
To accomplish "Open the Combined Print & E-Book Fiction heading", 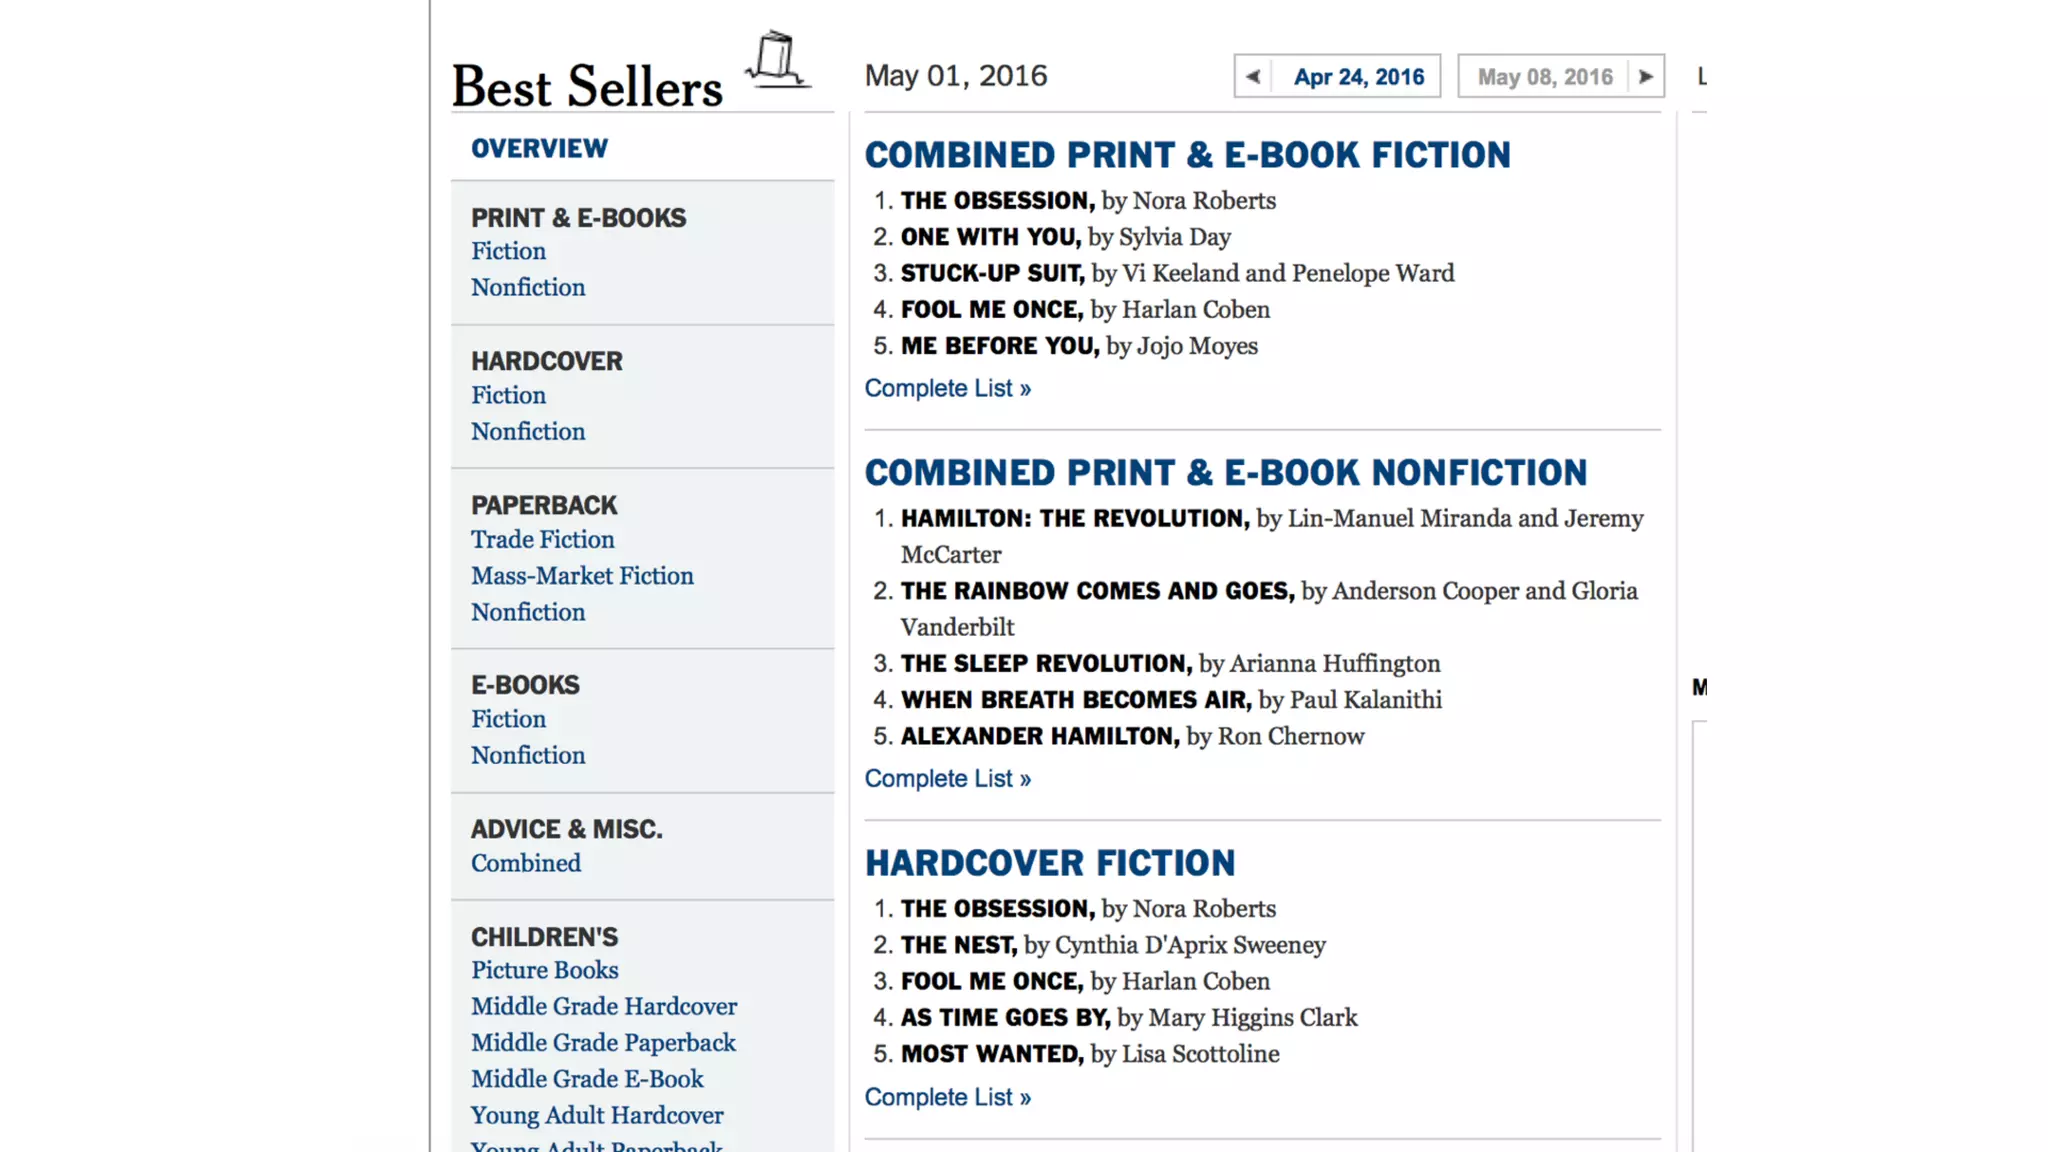I will [1187, 155].
